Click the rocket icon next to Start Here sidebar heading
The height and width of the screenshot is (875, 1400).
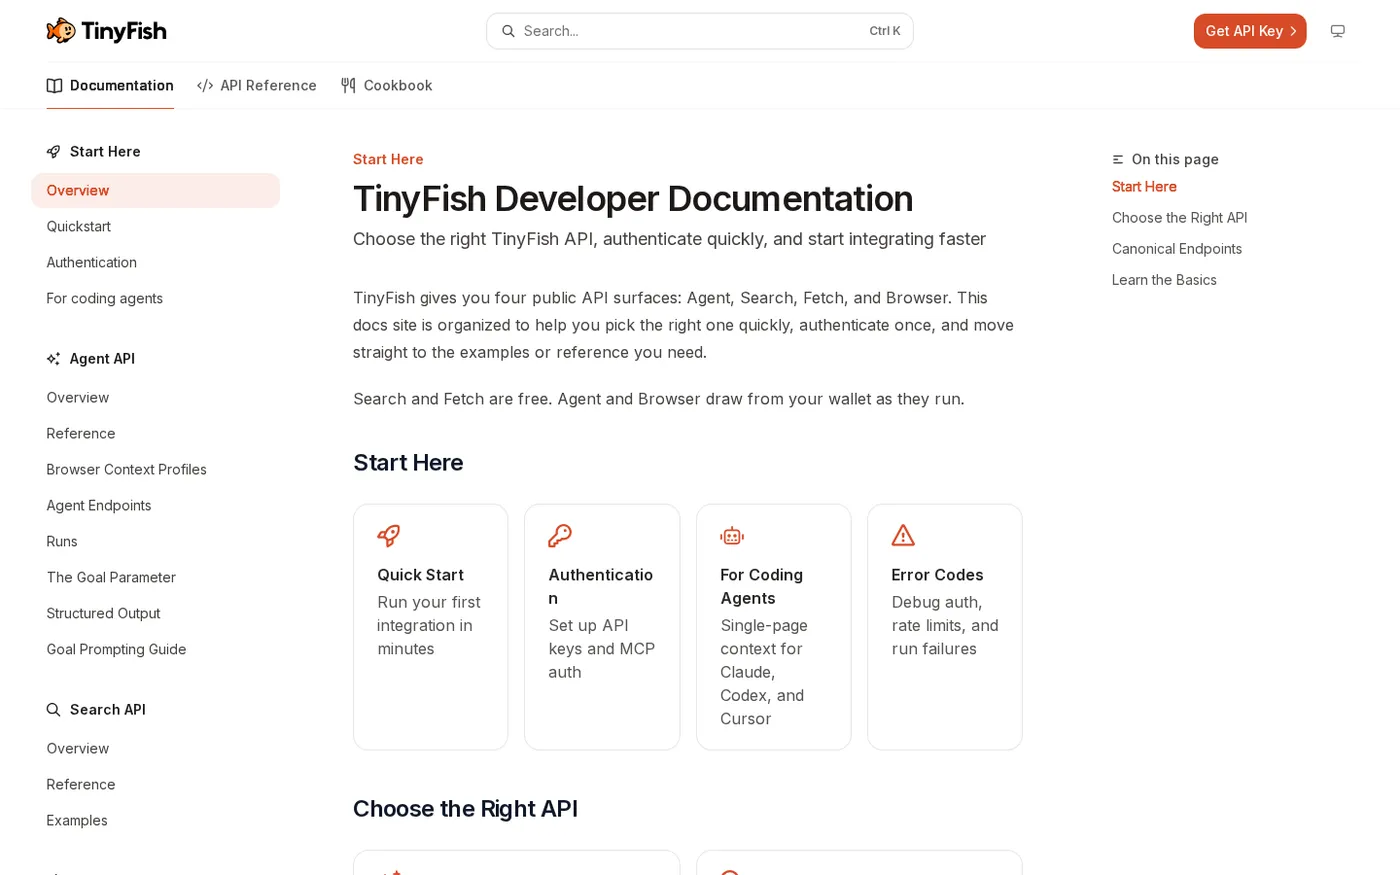(x=53, y=152)
